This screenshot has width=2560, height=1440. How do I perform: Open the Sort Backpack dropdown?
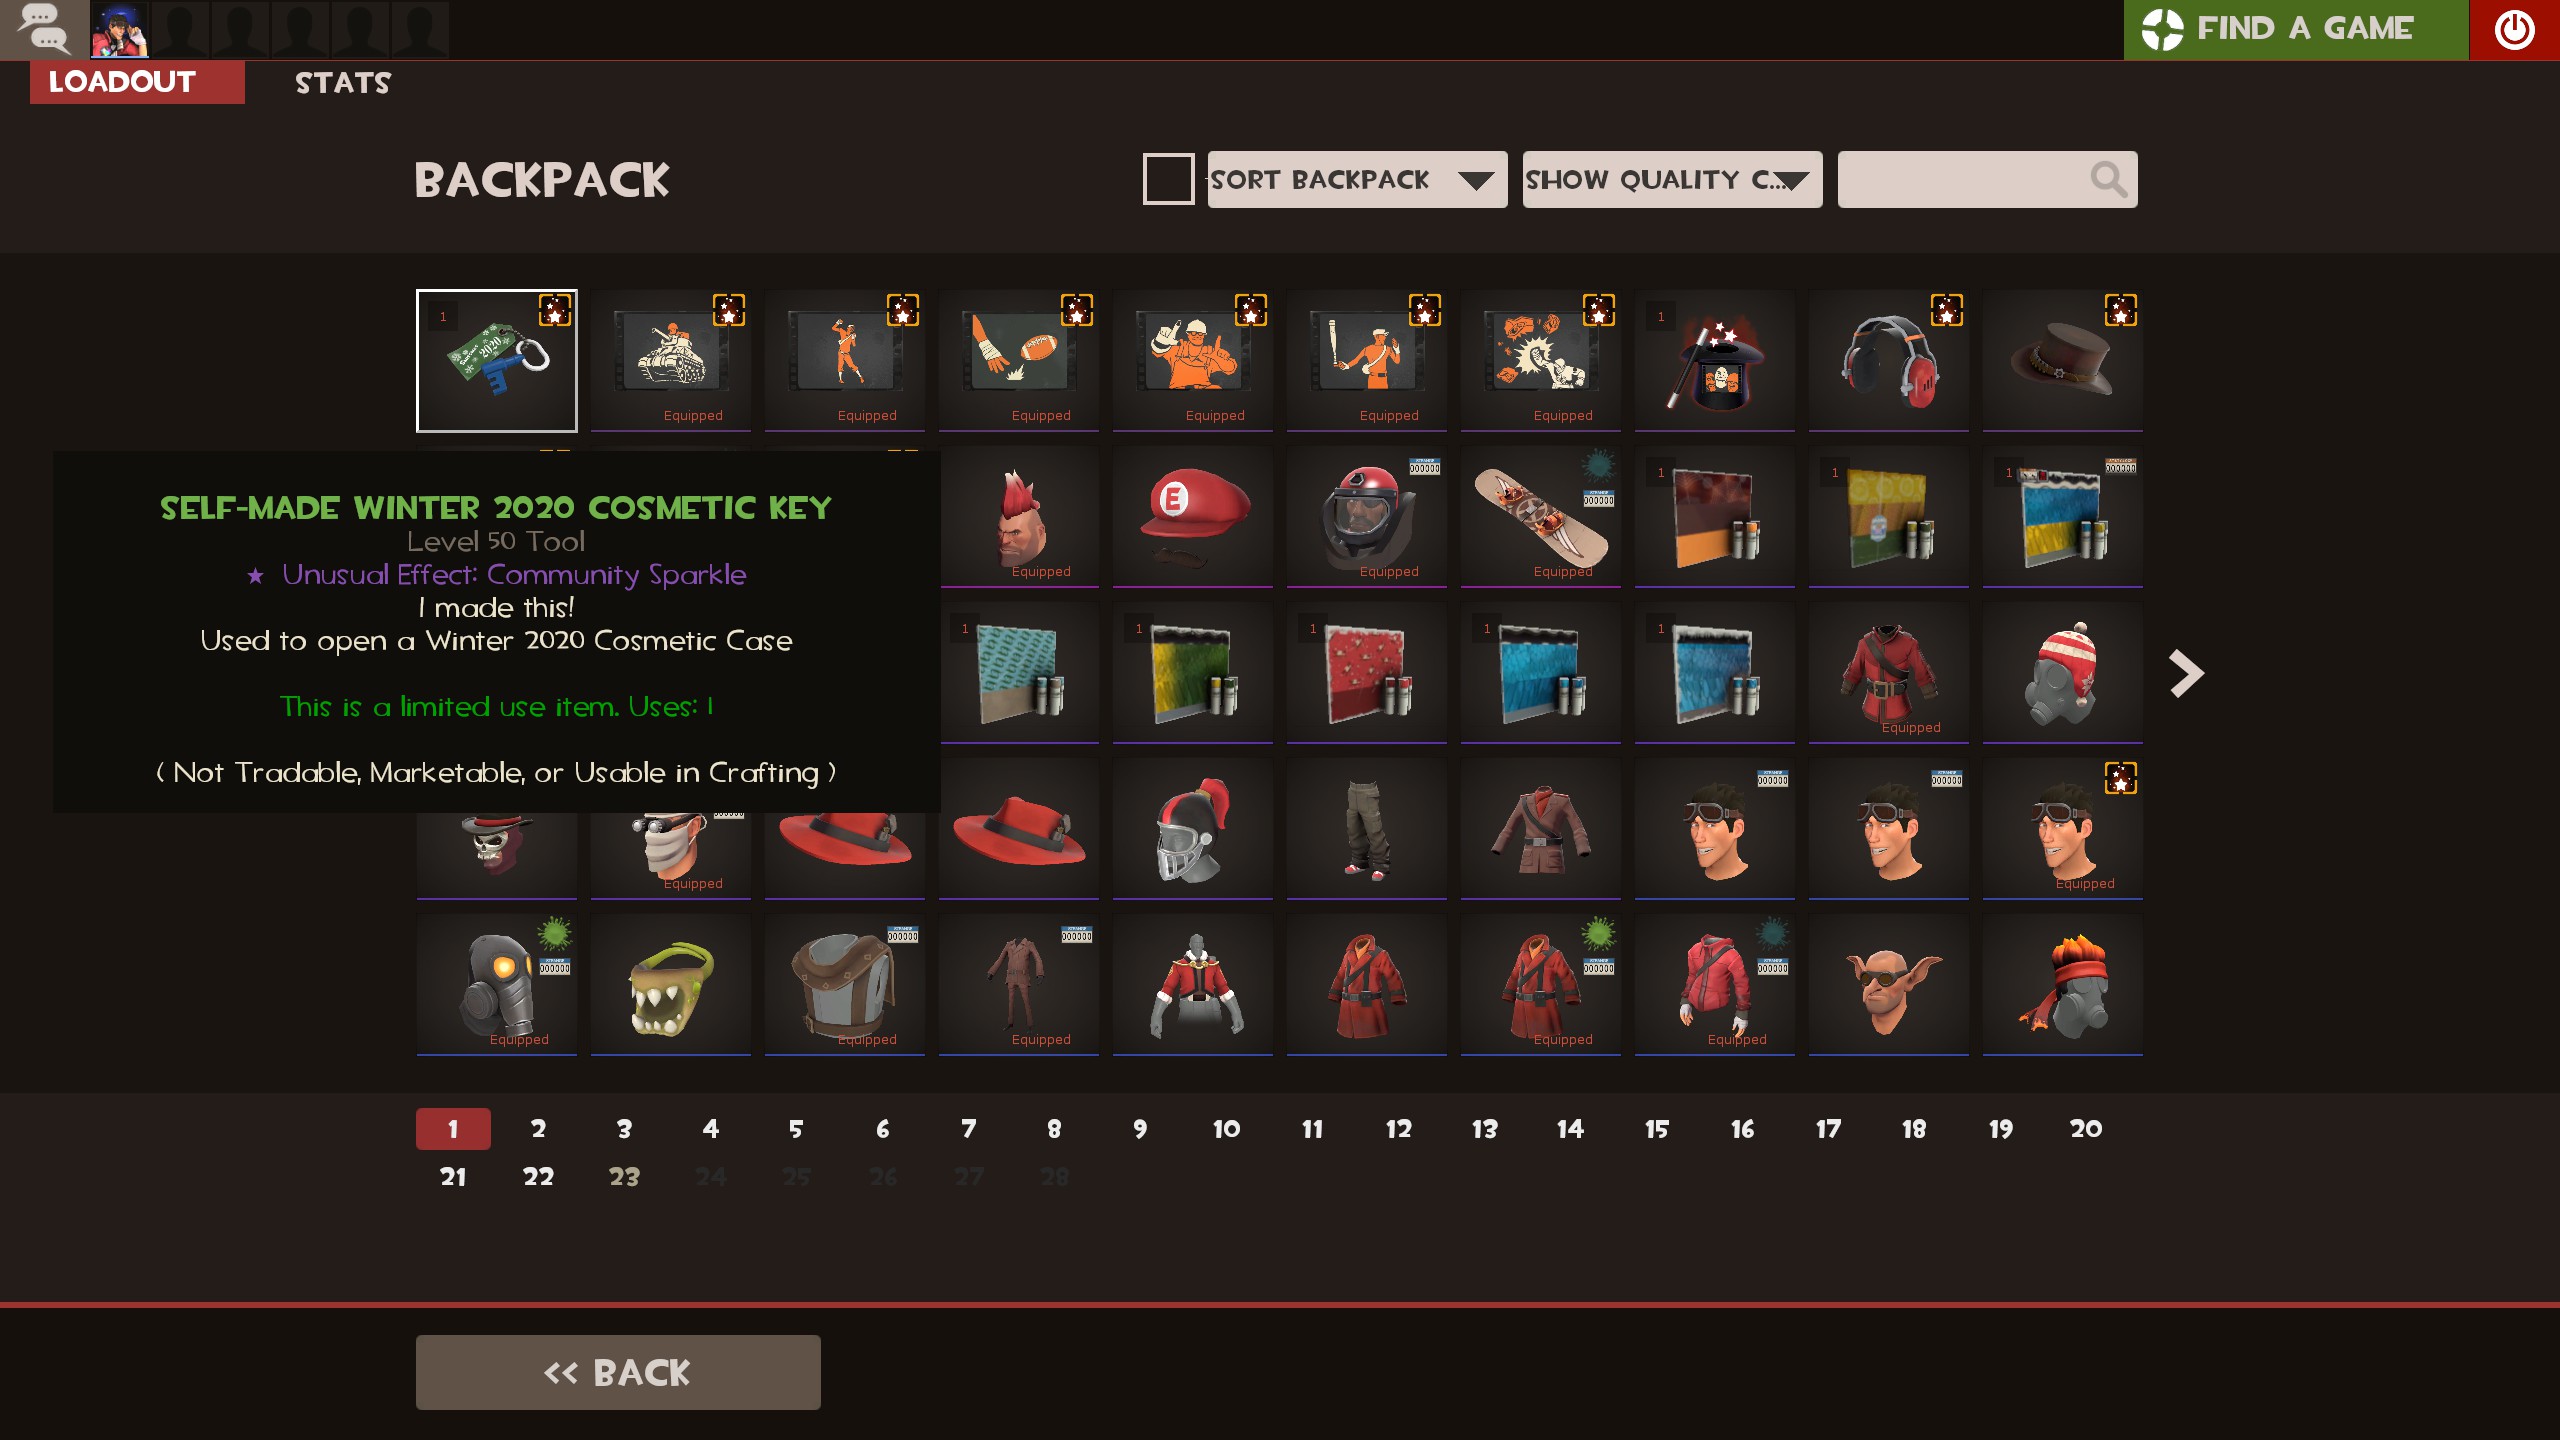(1357, 180)
